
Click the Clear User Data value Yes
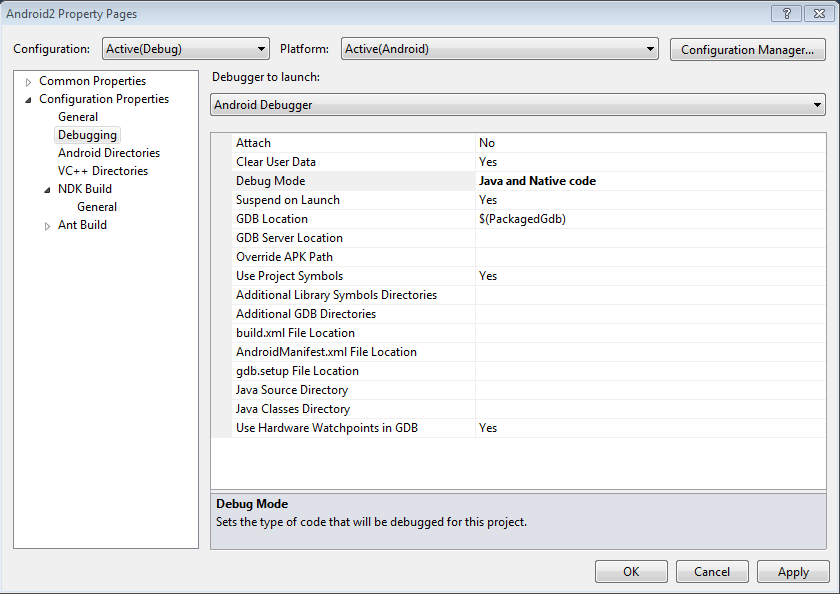coord(488,162)
